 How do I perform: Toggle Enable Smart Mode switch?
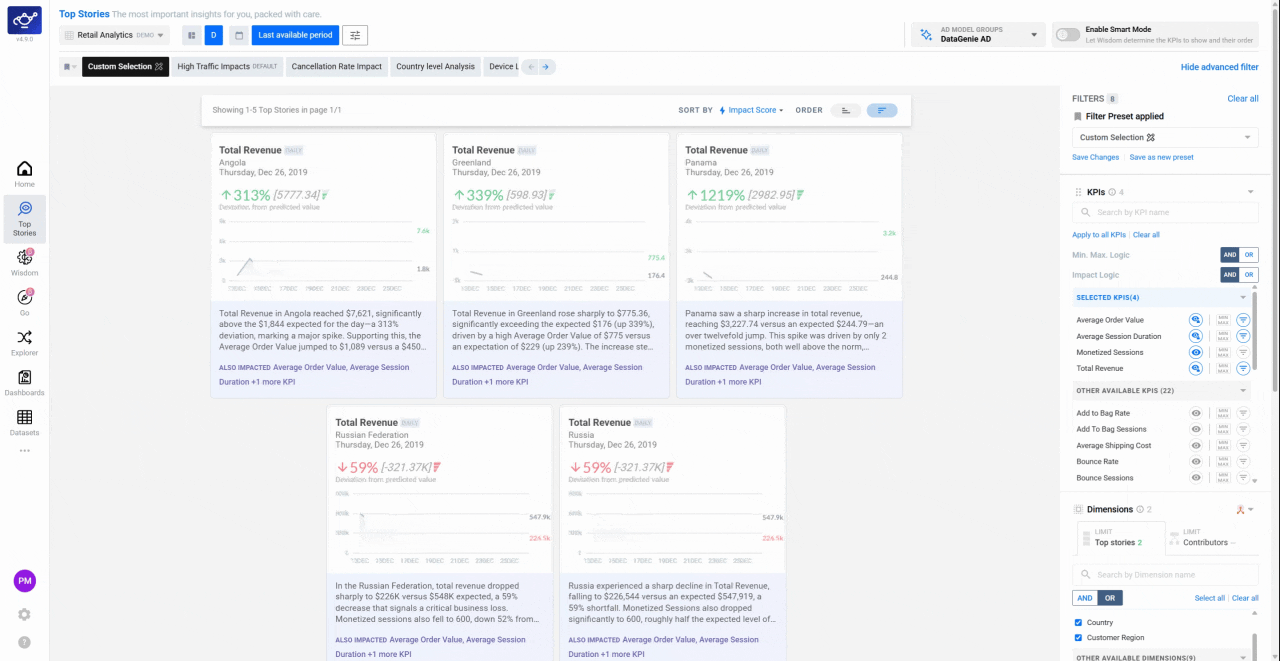click(x=1068, y=35)
